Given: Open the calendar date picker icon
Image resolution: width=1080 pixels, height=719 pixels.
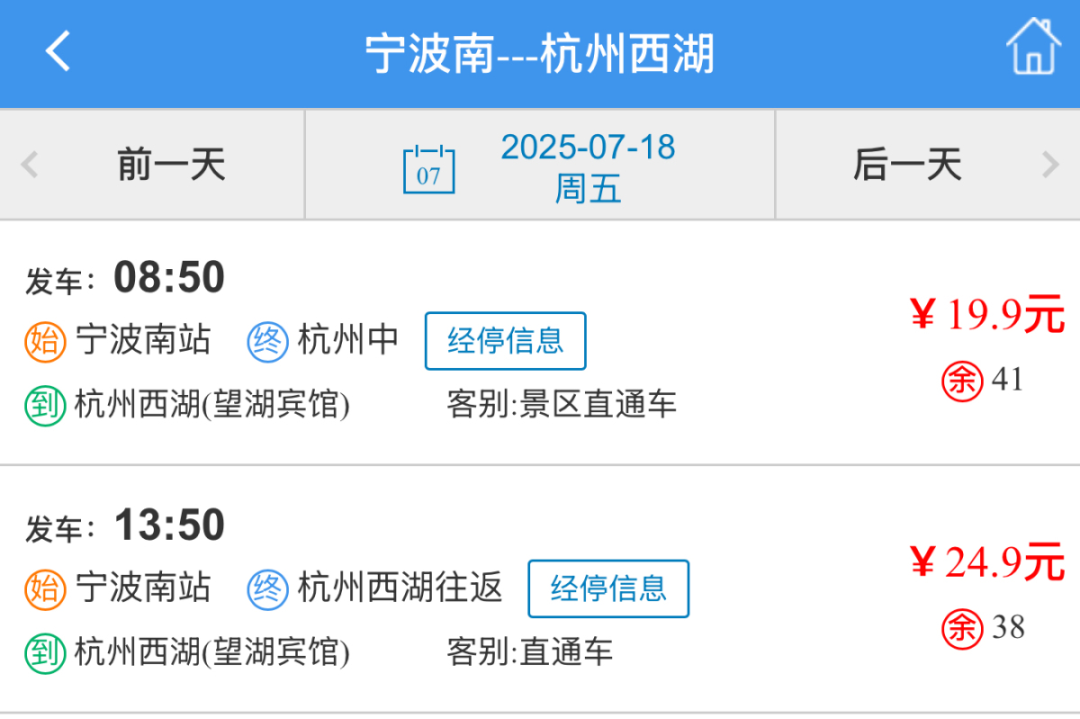Looking at the screenshot, I should (x=428, y=169).
